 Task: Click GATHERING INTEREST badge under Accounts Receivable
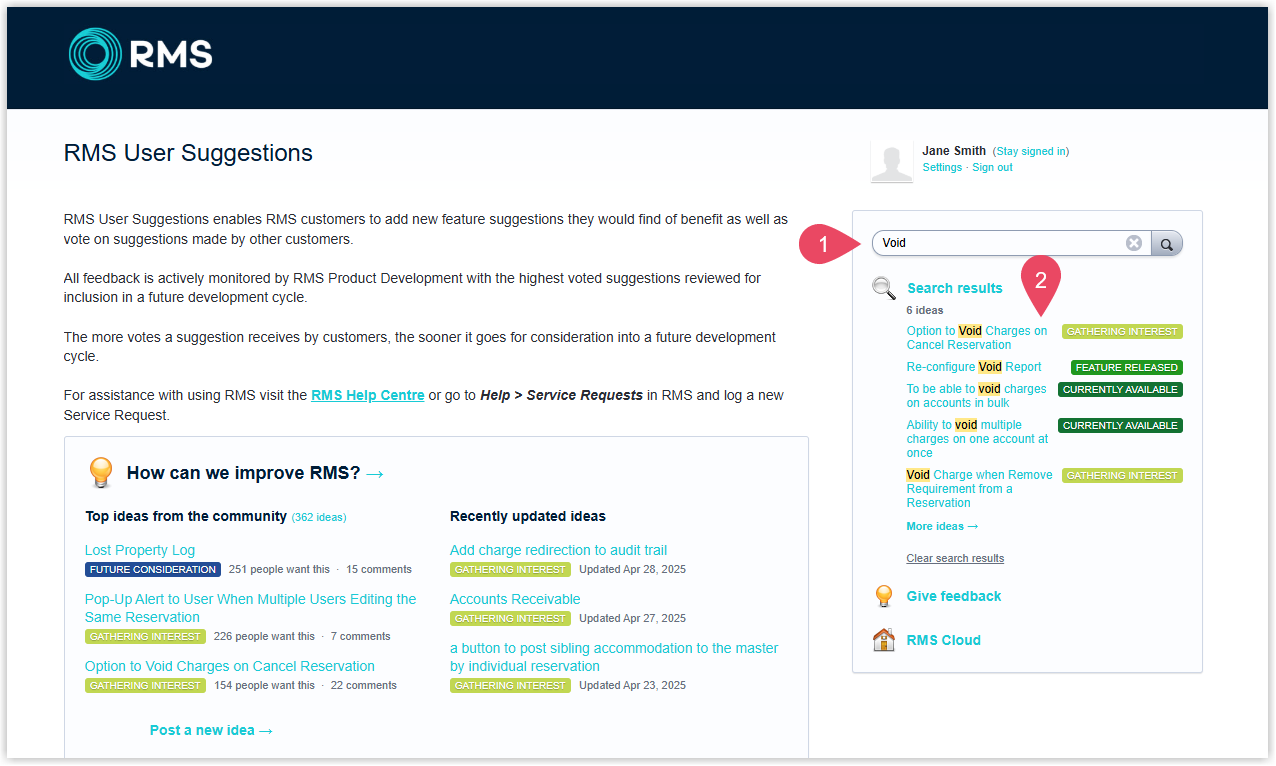pyautogui.click(x=510, y=619)
